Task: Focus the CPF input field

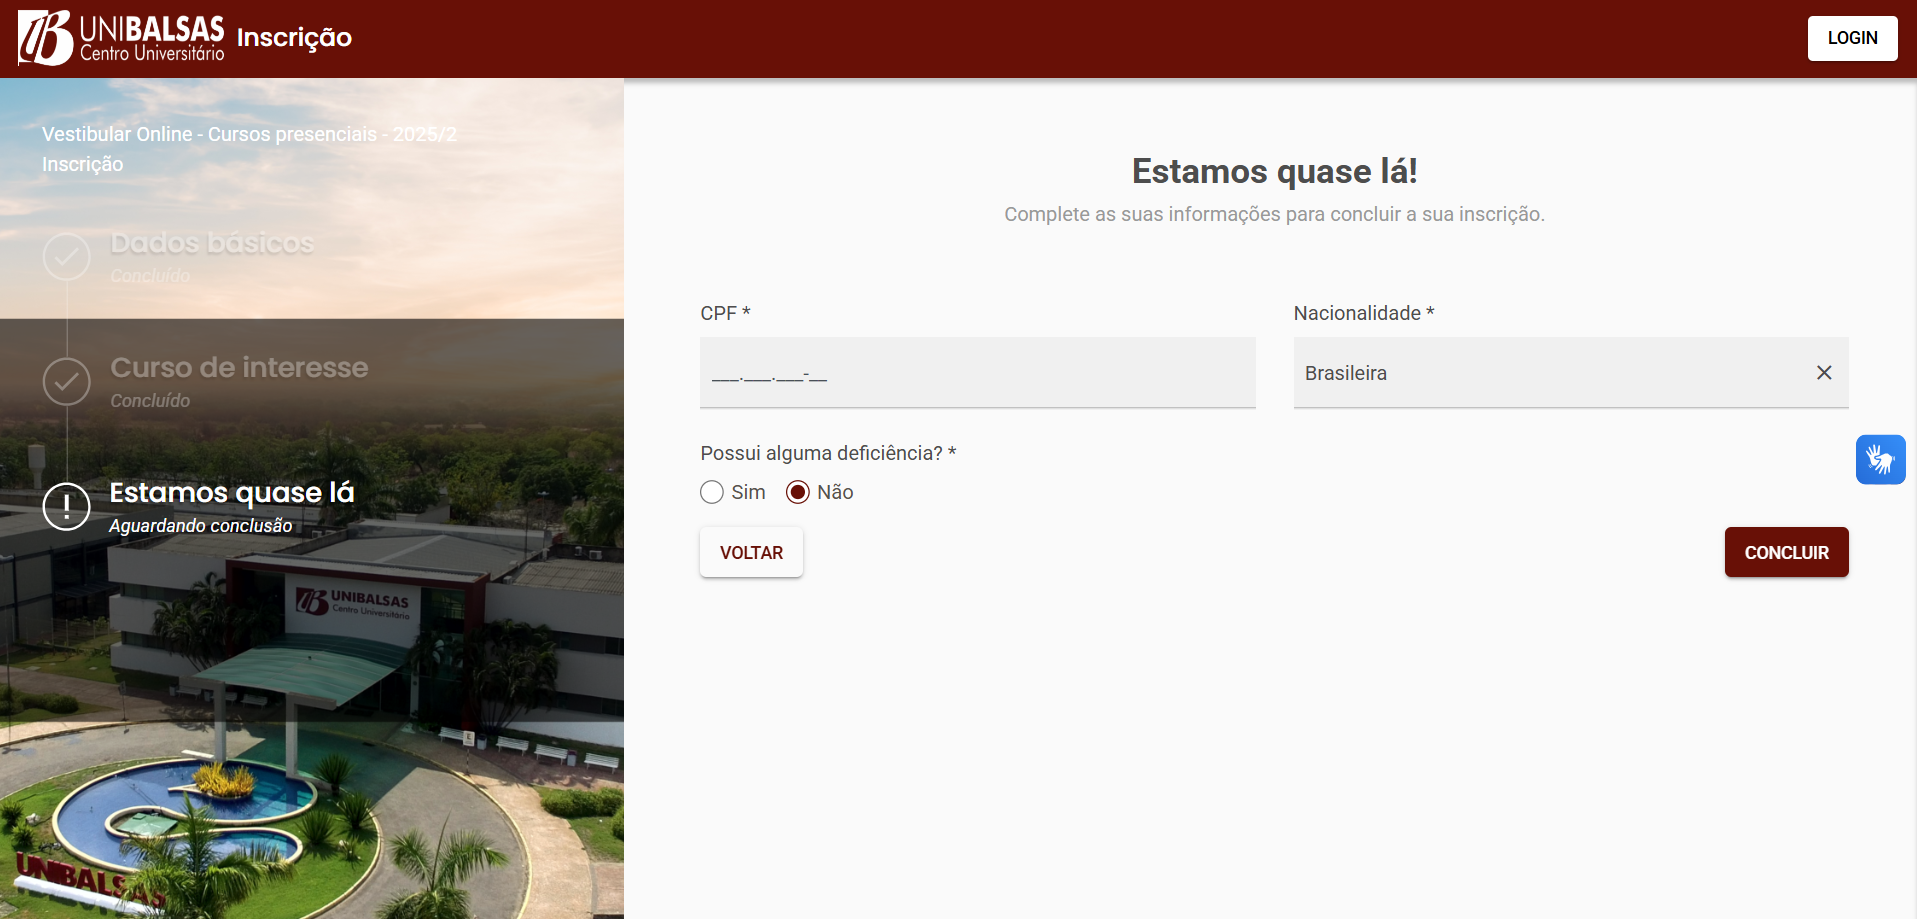Action: (x=977, y=373)
